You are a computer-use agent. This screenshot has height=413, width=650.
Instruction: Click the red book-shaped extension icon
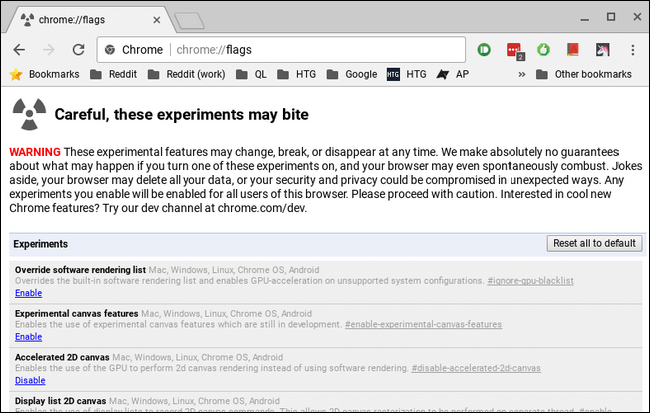coord(573,50)
